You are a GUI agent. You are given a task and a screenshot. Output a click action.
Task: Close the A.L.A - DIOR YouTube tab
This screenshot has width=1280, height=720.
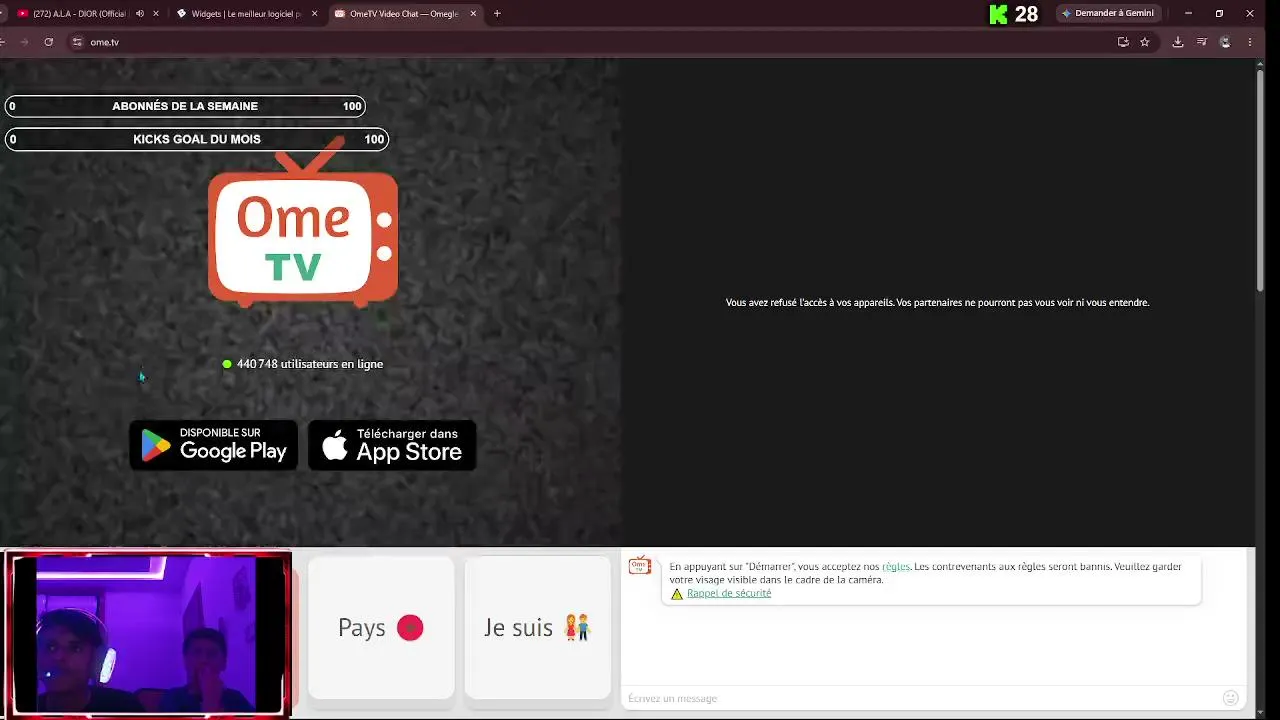tap(156, 14)
